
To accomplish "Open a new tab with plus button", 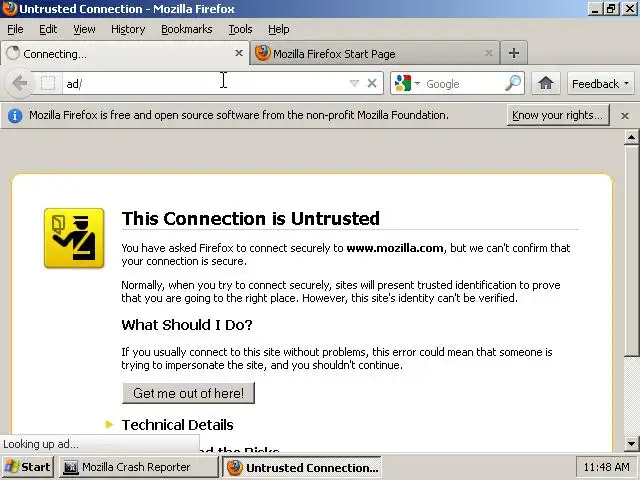I will pyautogui.click(x=514, y=53).
